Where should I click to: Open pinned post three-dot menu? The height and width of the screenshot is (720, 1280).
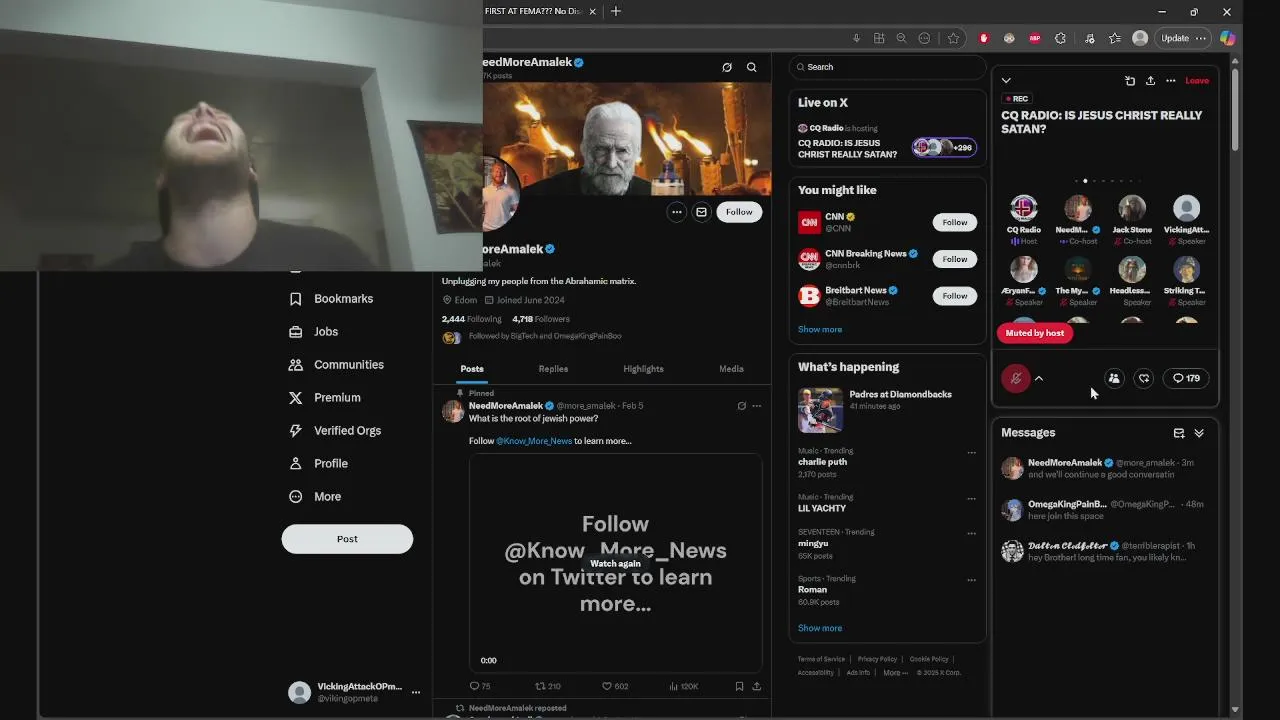coord(756,406)
